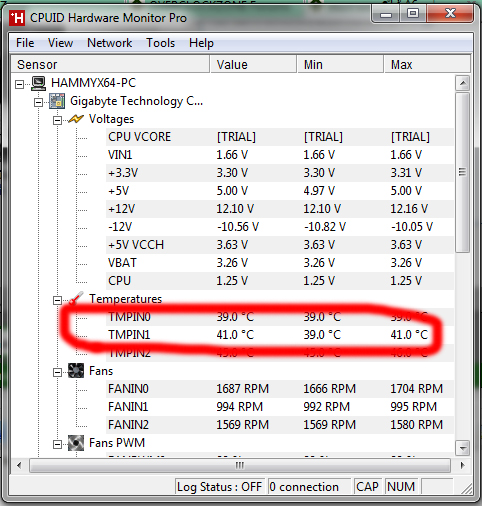Viewport: 482px width, 506px height.
Task: Collapse the HAMMYX64-PC tree node
Action: tap(20, 84)
